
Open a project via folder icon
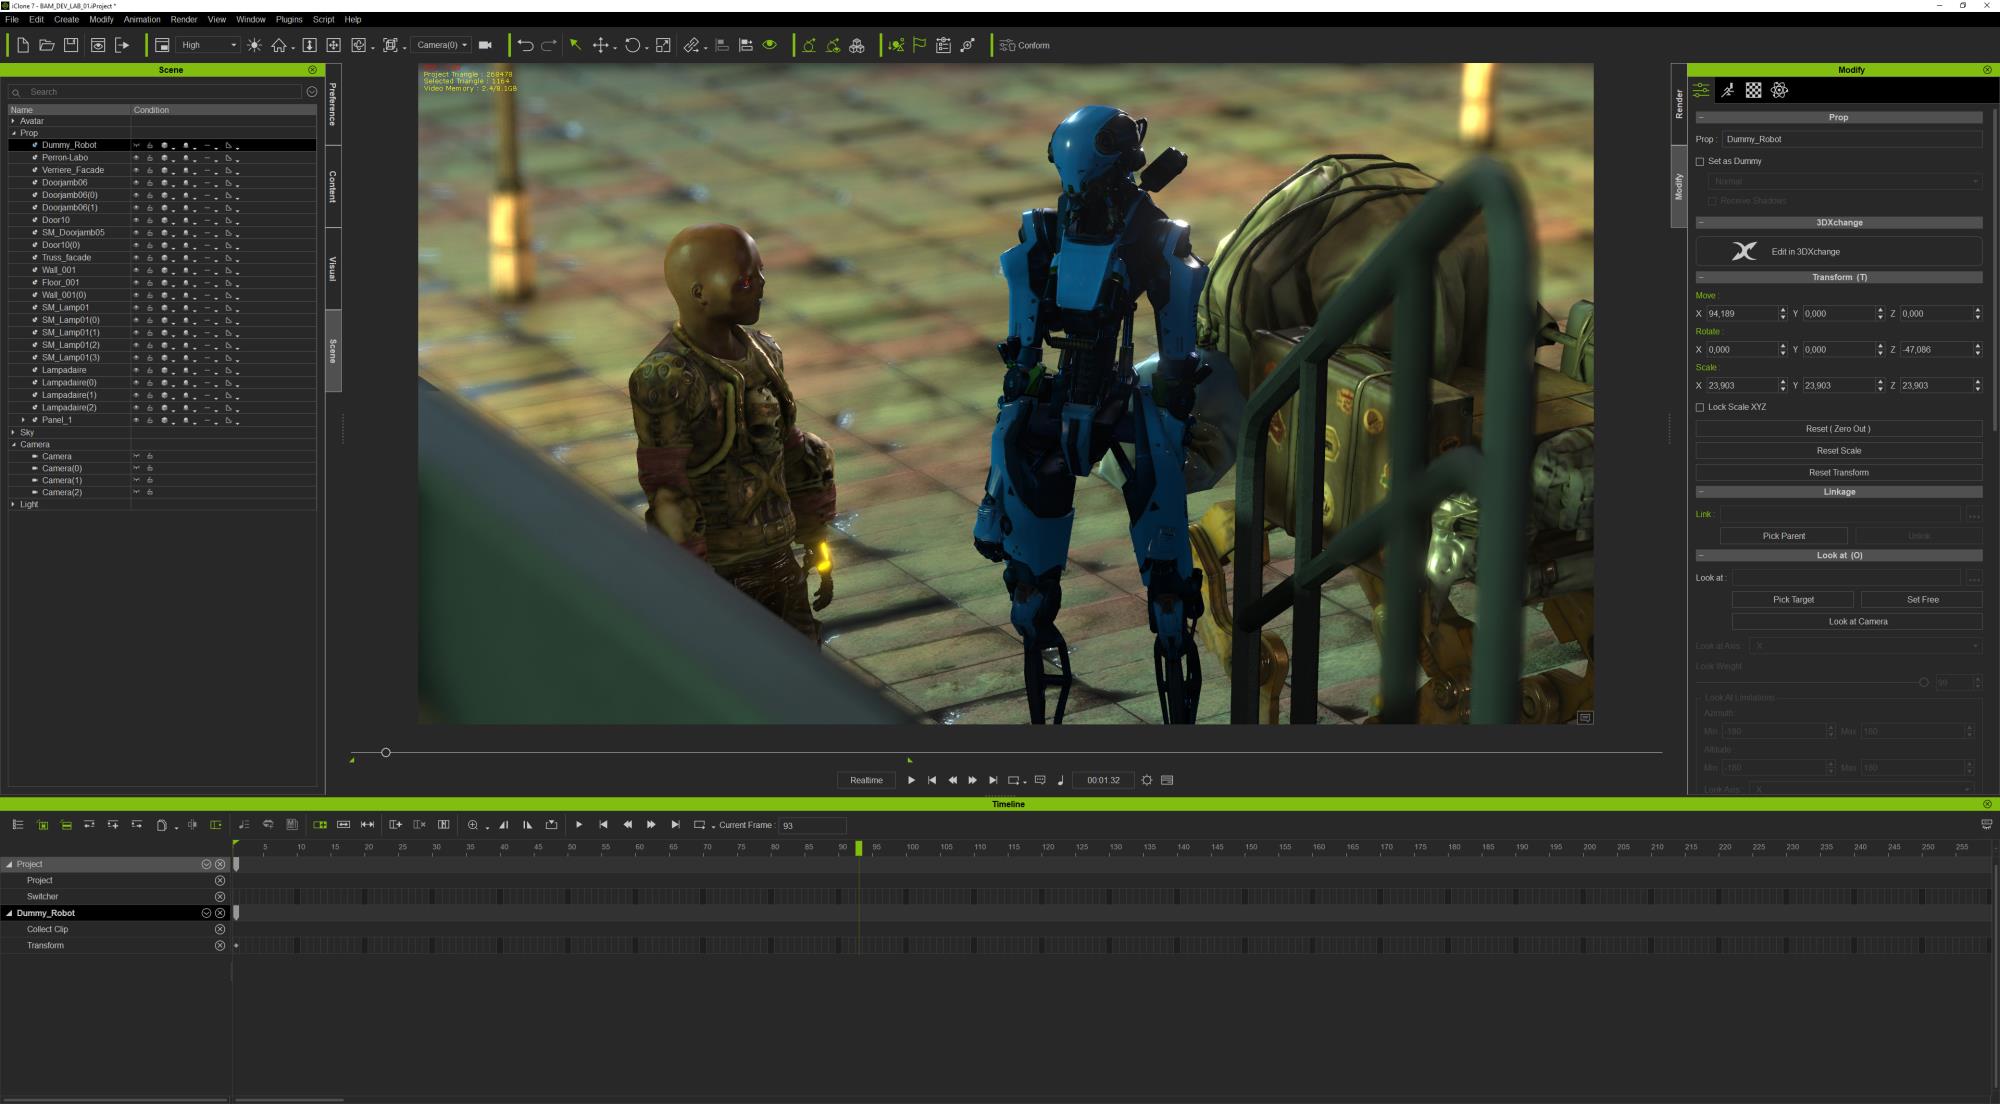(x=46, y=45)
